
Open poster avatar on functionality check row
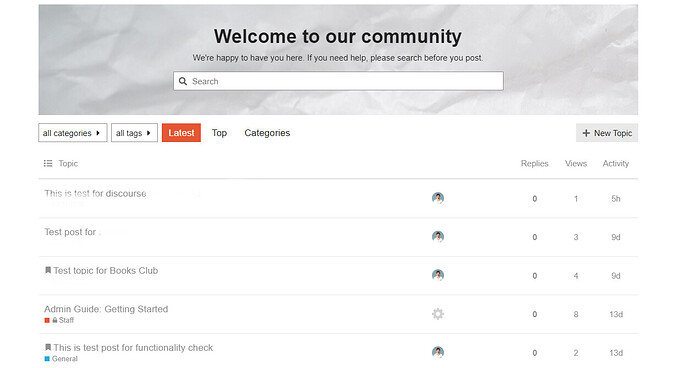click(x=438, y=352)
